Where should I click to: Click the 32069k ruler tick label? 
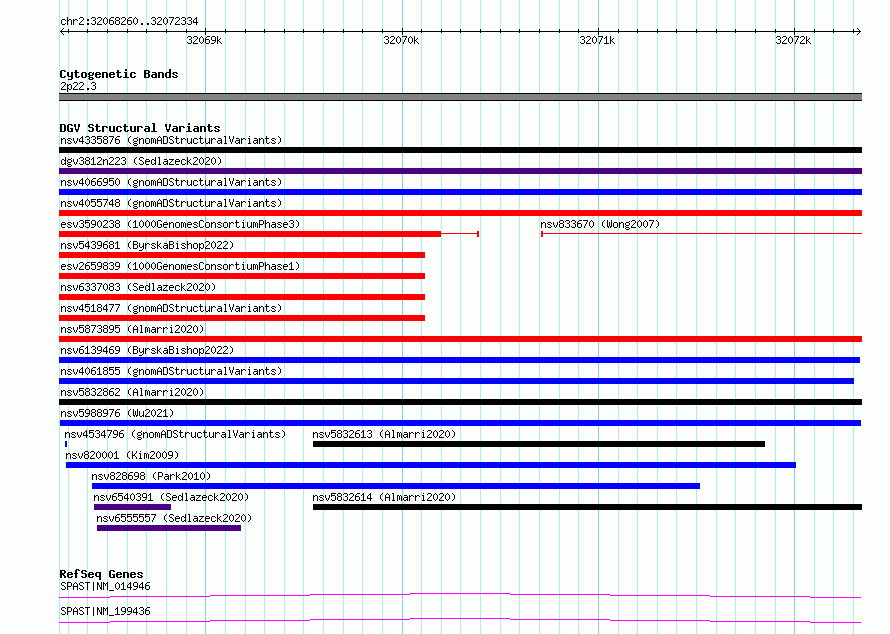point(204,40)
